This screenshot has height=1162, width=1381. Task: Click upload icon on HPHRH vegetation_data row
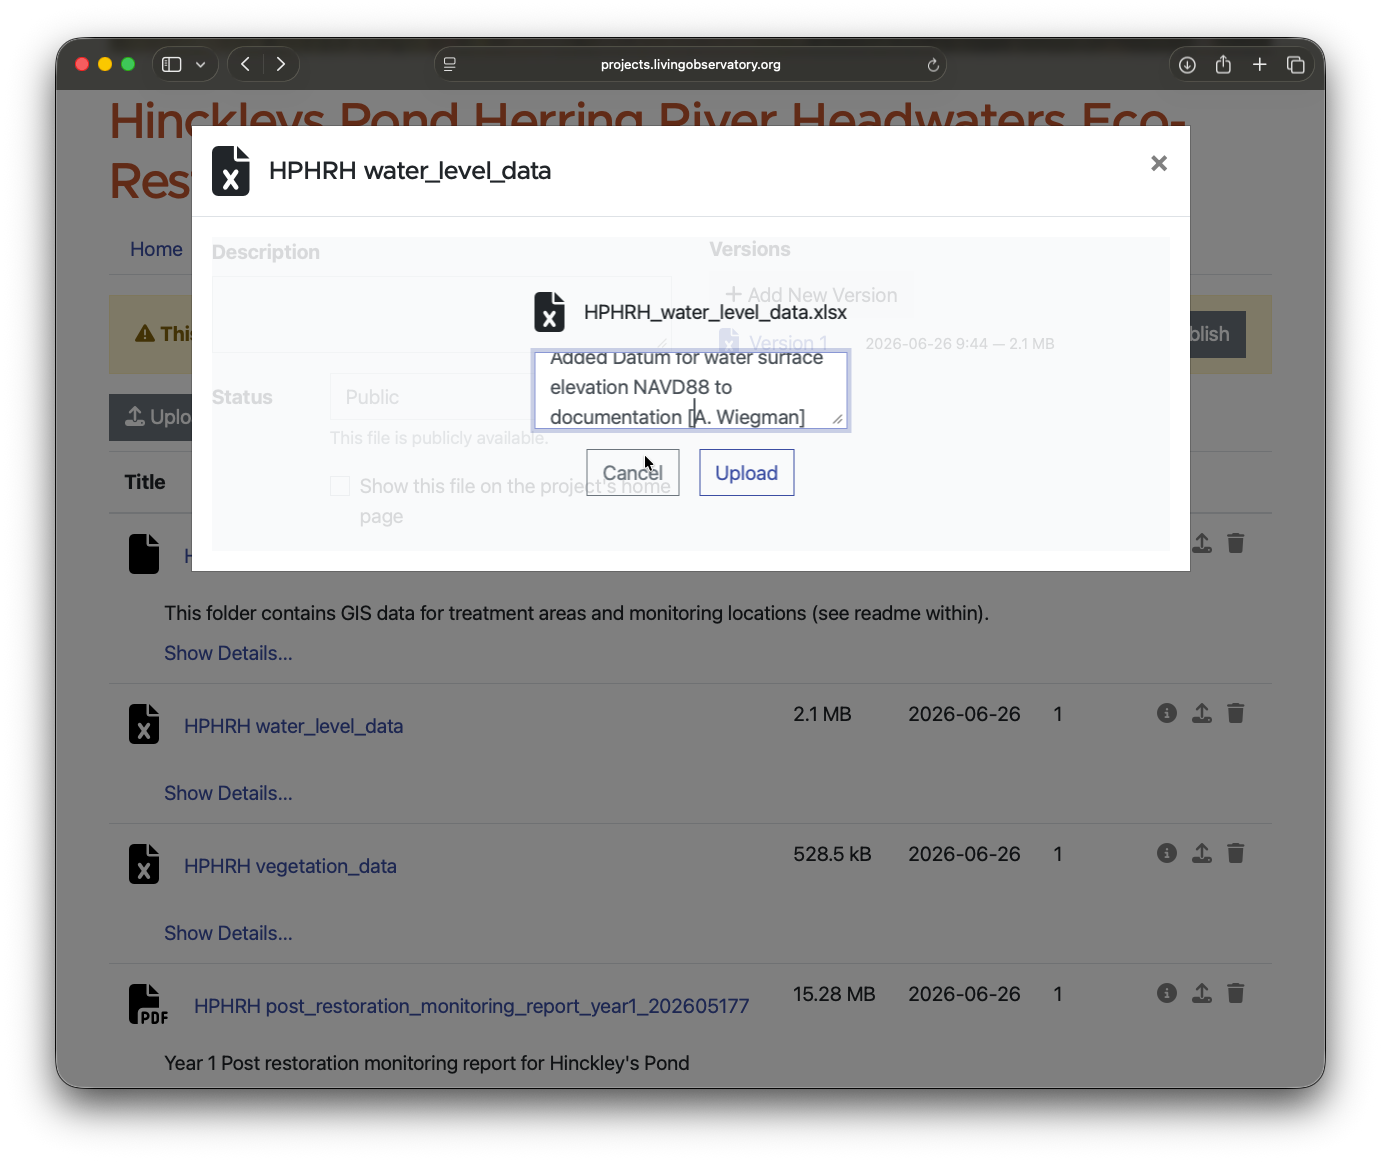(x=1202, y=853)
